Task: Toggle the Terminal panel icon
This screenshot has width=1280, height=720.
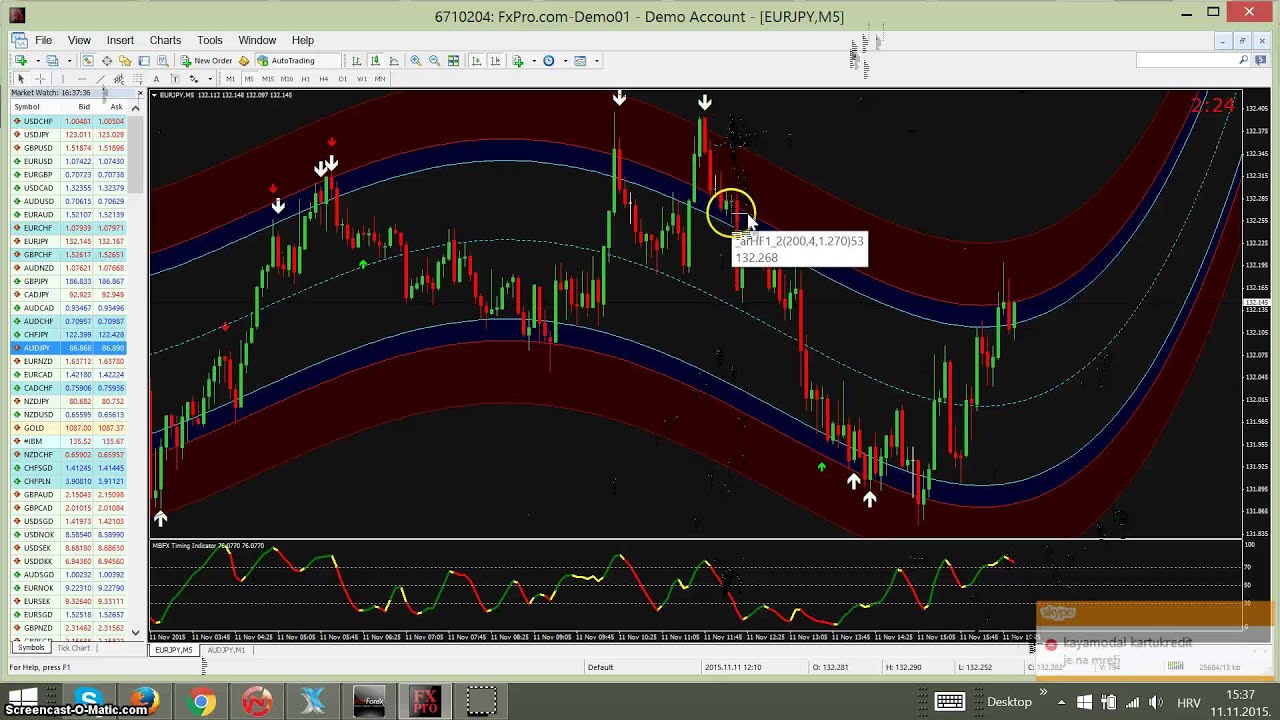Action: [x=144, y=61]
